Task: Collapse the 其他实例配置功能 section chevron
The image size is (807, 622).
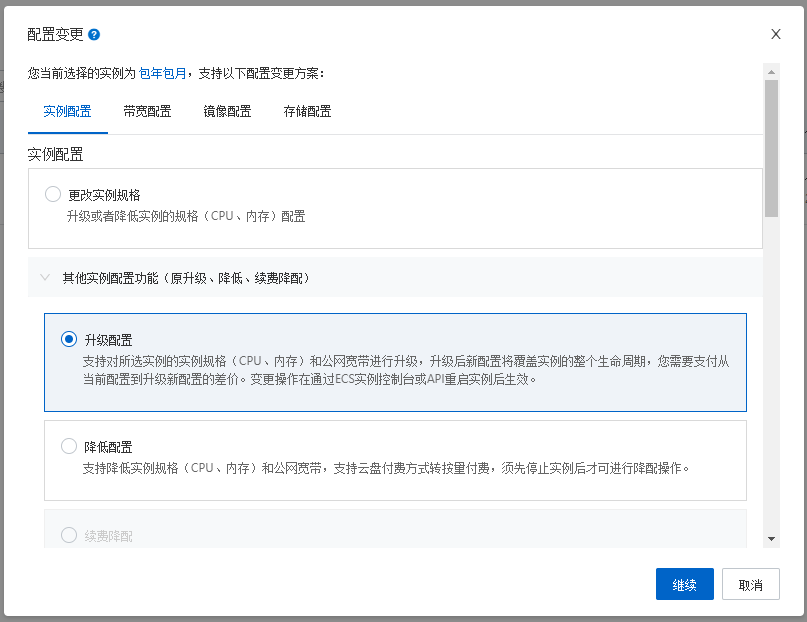Action: [44, 278]
